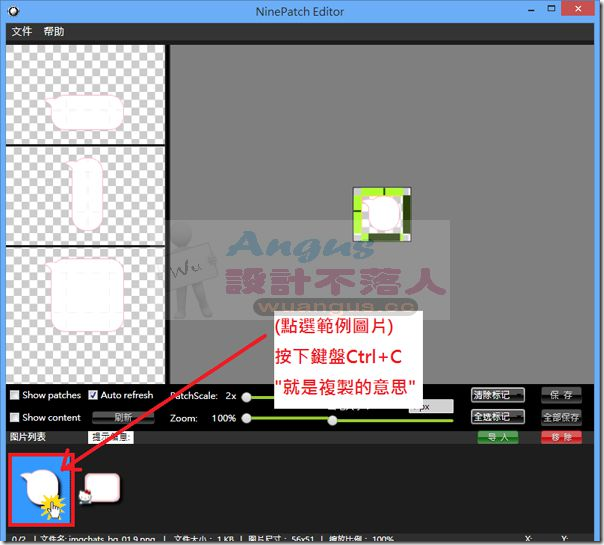This screenshot has width=604, height=545.
Task: Click the 提示信息 label
Action: [x=111, y=438]
